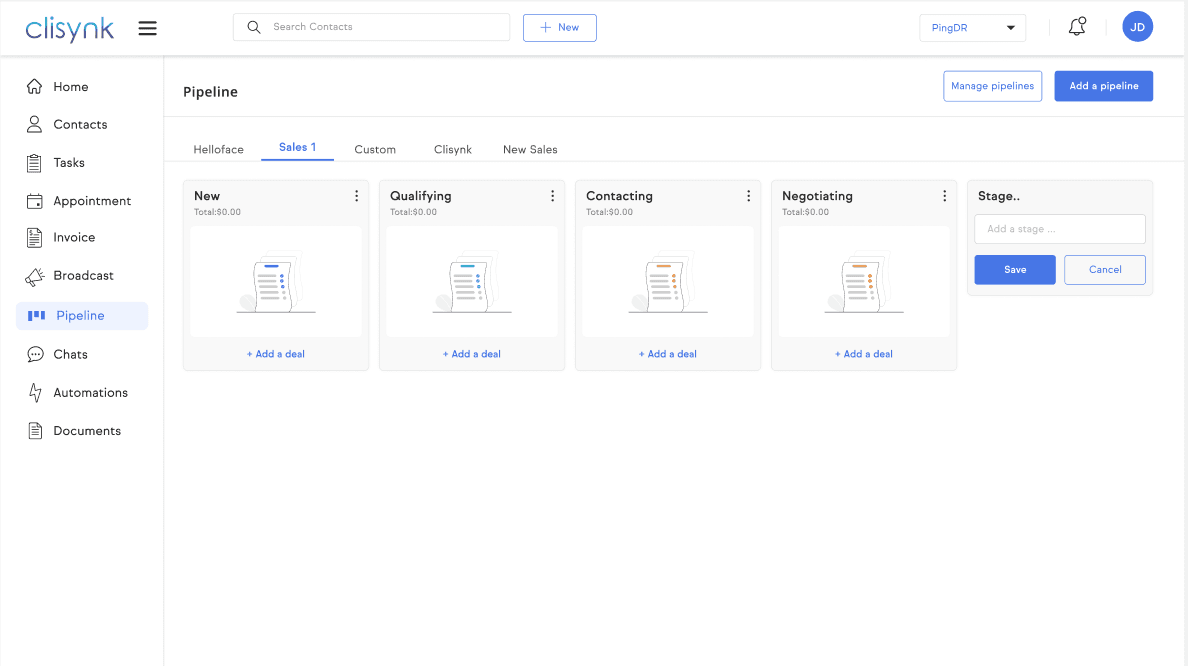Switch to the Helloface pipeline tab
Image resolution: width=1188 pixels, height=666 pixels.
218,149
